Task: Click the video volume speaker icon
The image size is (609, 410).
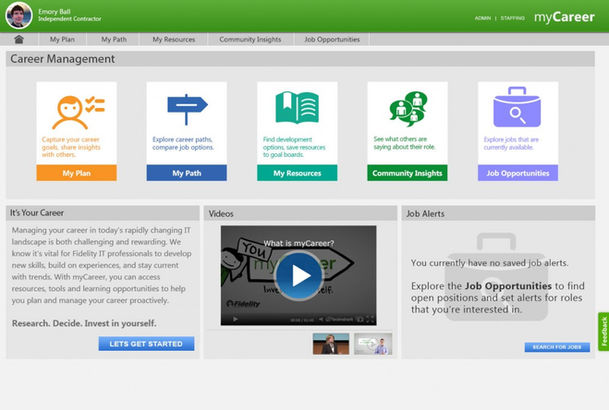Action: point(321,319)
